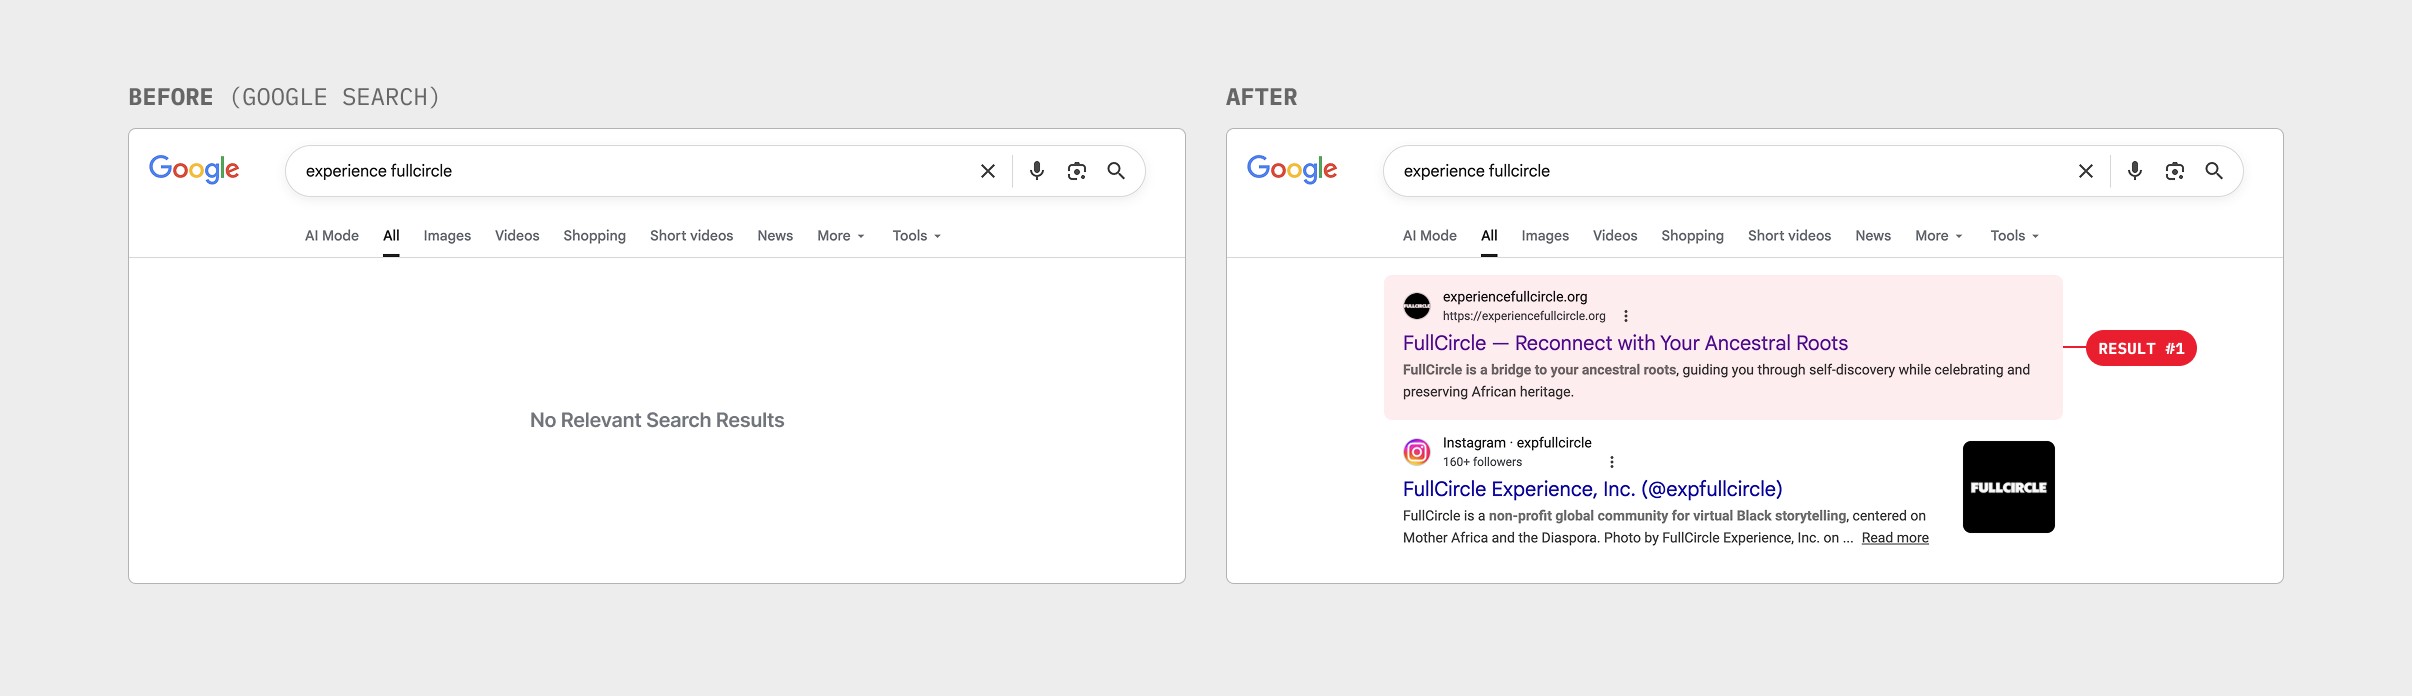This screenshot has width=2412, height=696.
Task: Switch to AI Mode tab in After panel
Action: [1430, 236]
